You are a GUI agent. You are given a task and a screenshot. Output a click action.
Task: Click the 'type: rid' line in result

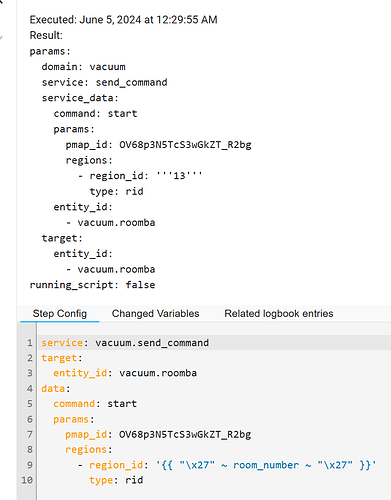(x=116, y=191)
